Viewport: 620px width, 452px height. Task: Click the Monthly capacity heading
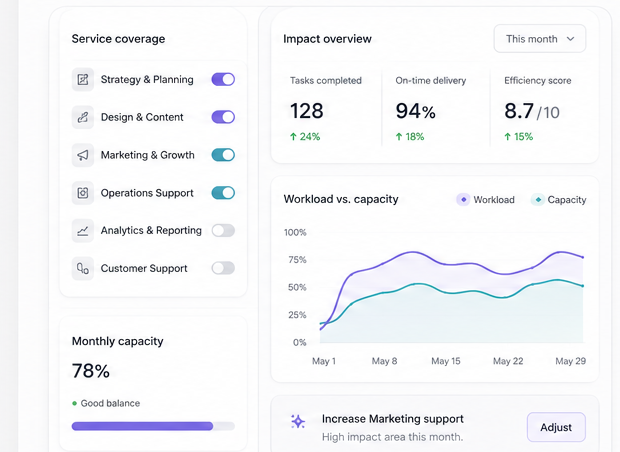[x=117, y=341]
